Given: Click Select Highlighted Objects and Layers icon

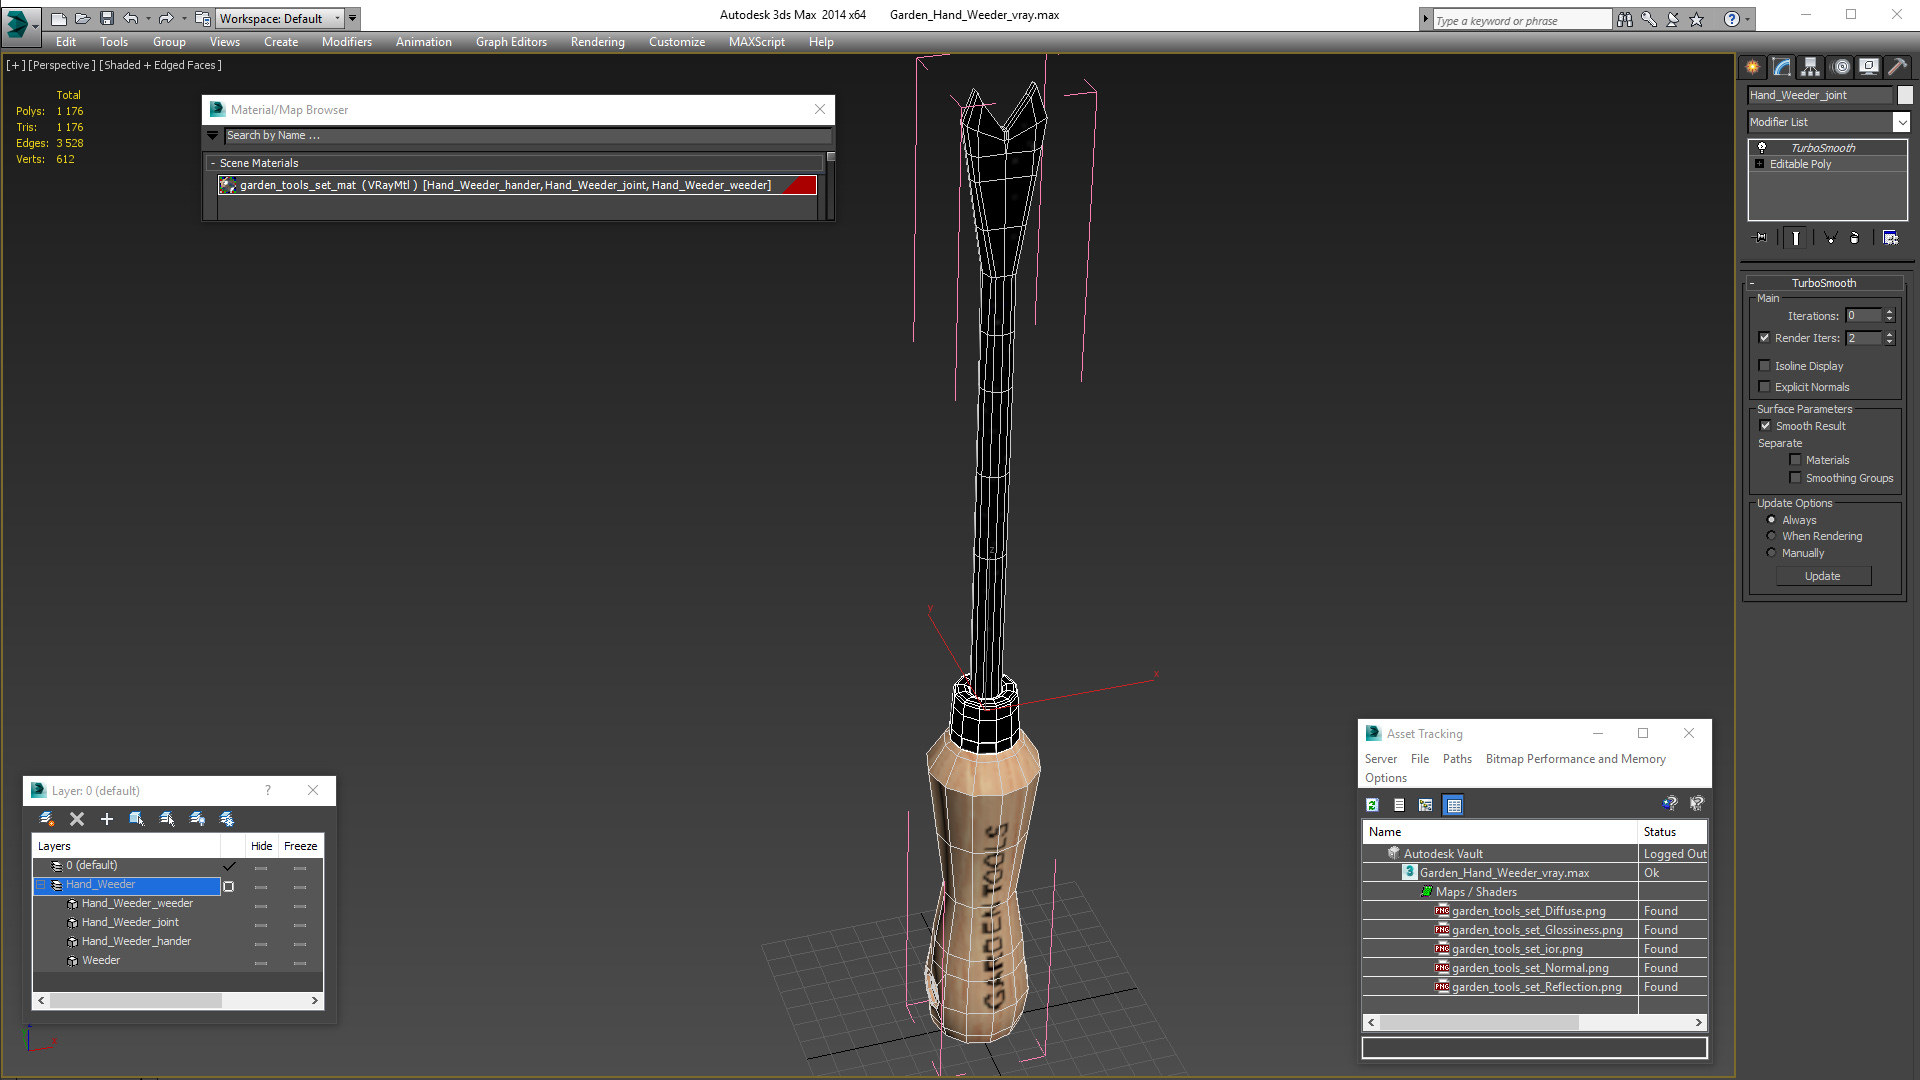Looking at the screenshot, I should pyautogui.click(x=137, y=819).
